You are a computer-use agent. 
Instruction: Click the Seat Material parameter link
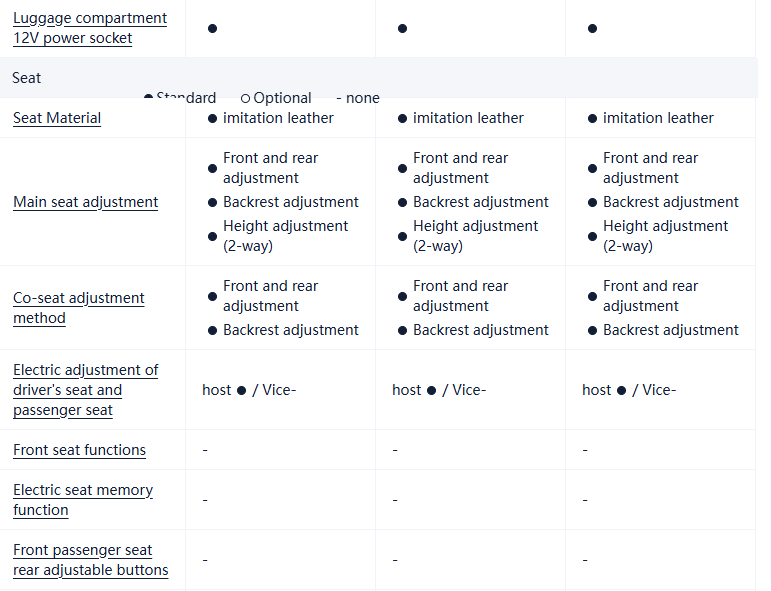click(x=57, y=118)
